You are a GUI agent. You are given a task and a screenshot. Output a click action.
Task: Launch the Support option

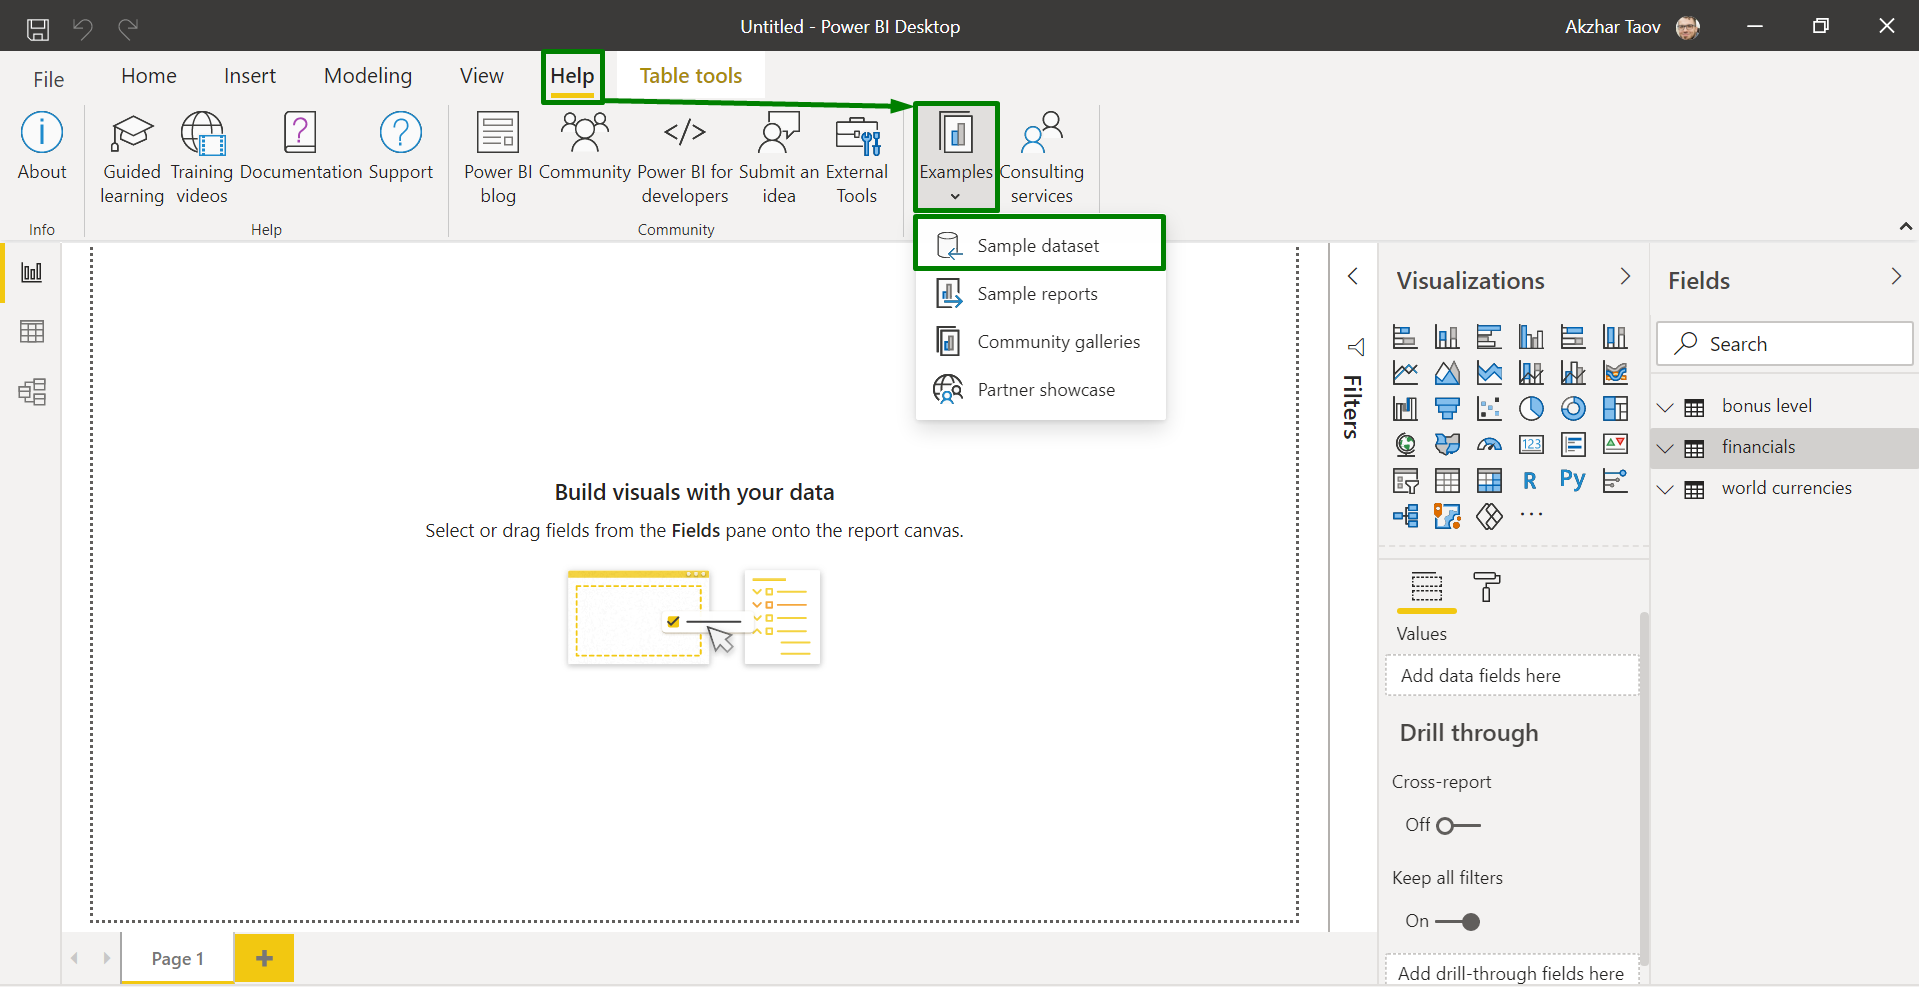[x=401, y=147]
